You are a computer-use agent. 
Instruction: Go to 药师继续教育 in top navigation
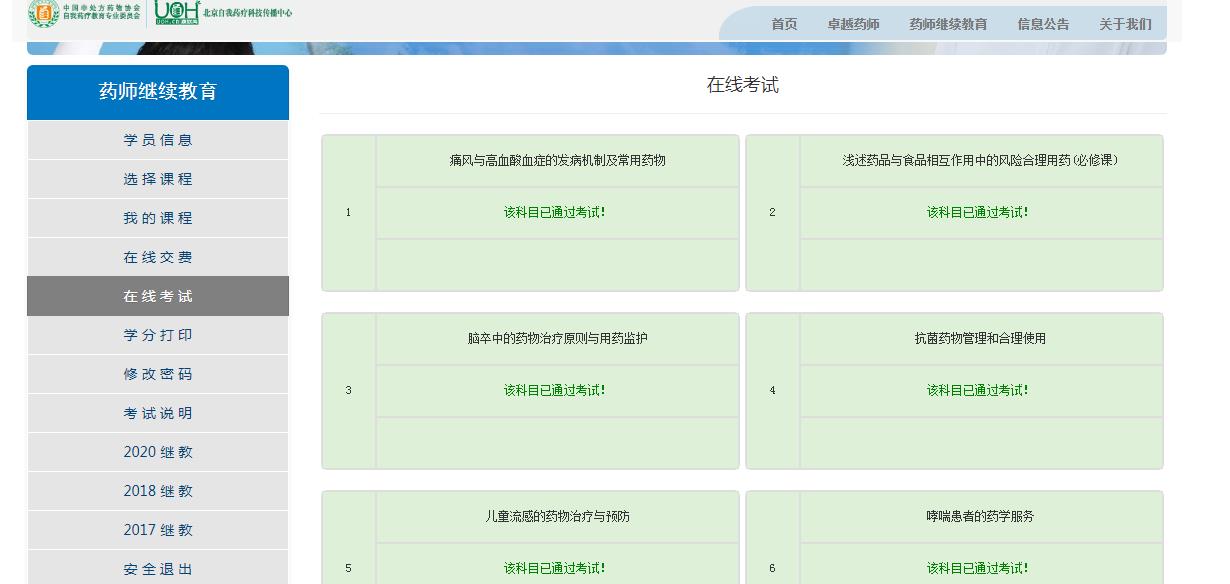click(948, 24)
